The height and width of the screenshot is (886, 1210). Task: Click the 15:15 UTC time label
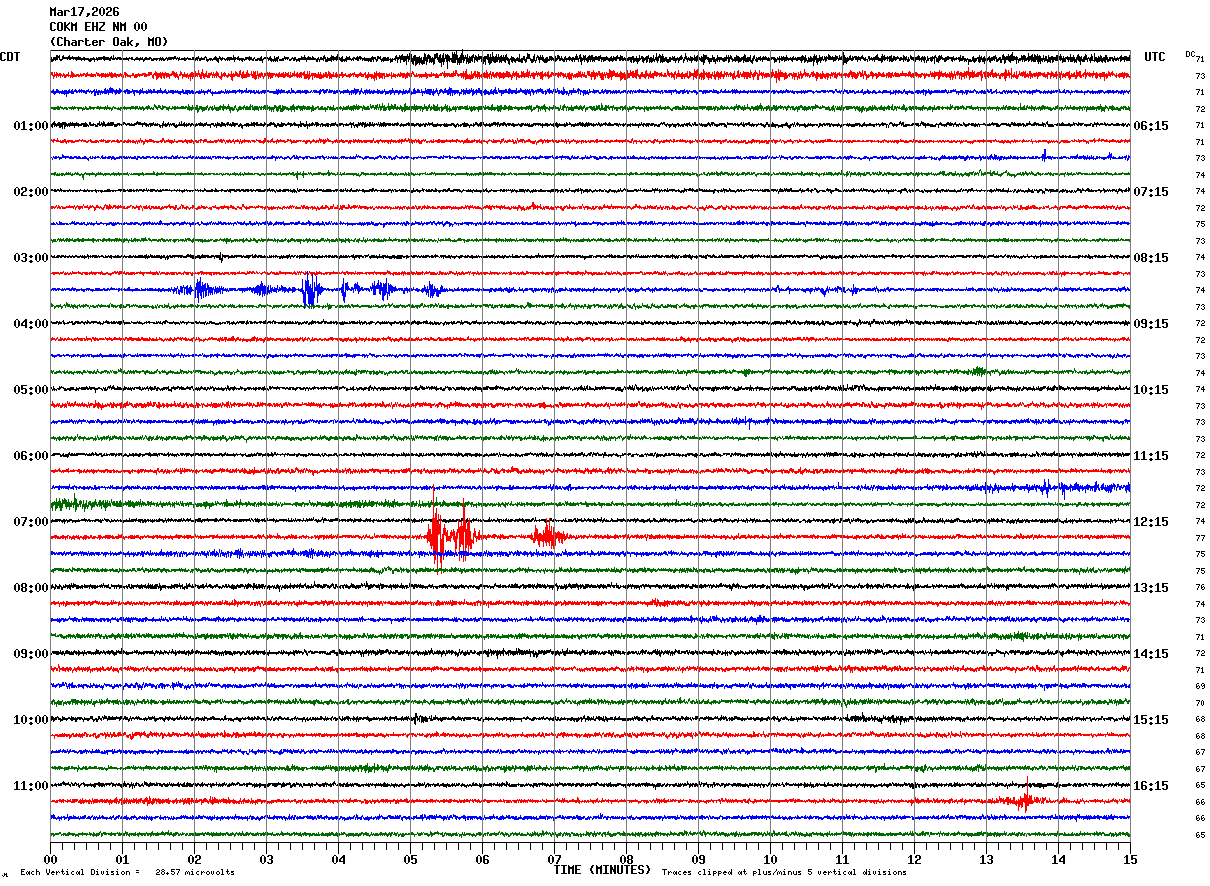pyautogui.click(x=1152, y=720)
